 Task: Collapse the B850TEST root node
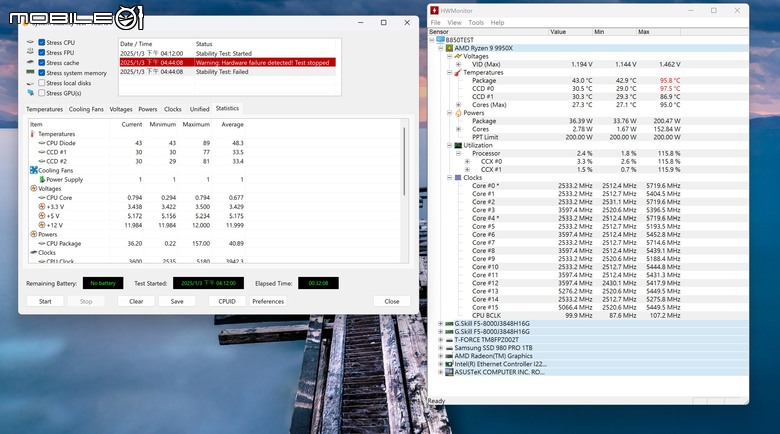[432, 40]
